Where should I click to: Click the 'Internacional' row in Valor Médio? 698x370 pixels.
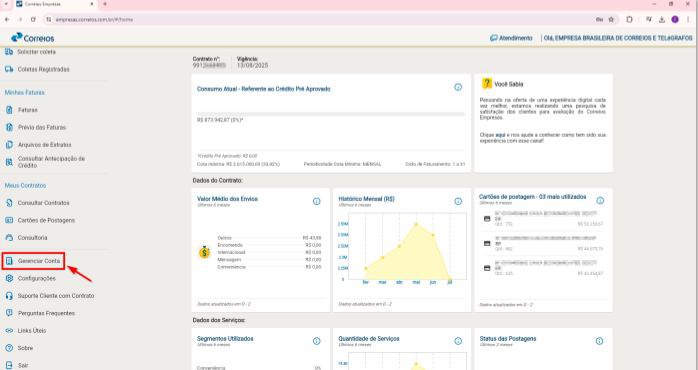(x=269, y=252)
